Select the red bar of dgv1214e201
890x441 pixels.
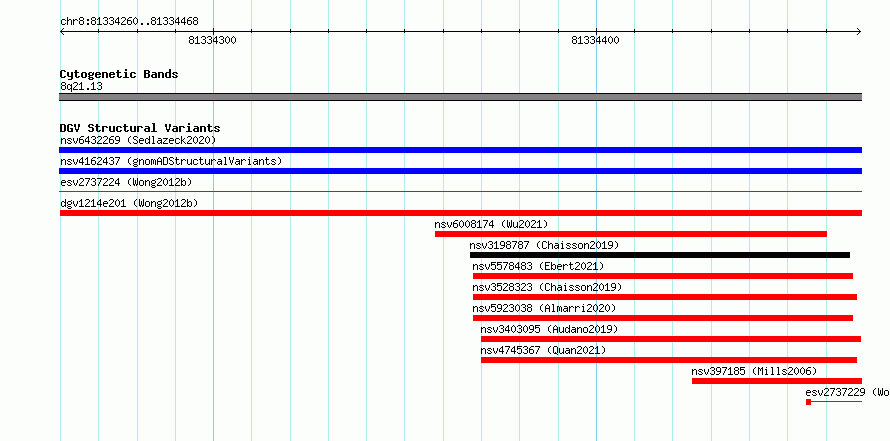tap(460, 213)
